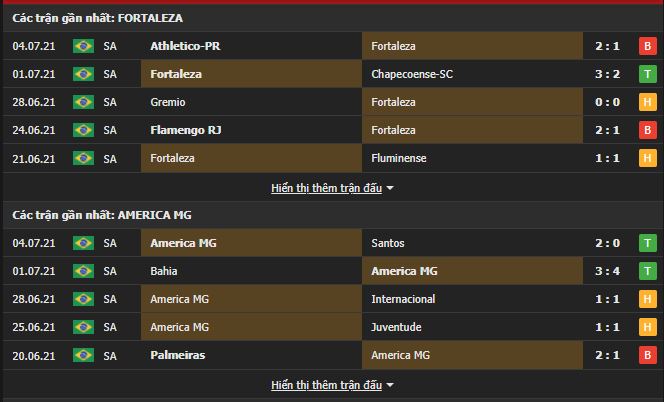Viewport: 664px width, 402px height.
Task: Expand more America MG matches list
Action: (x=332, y=385)
